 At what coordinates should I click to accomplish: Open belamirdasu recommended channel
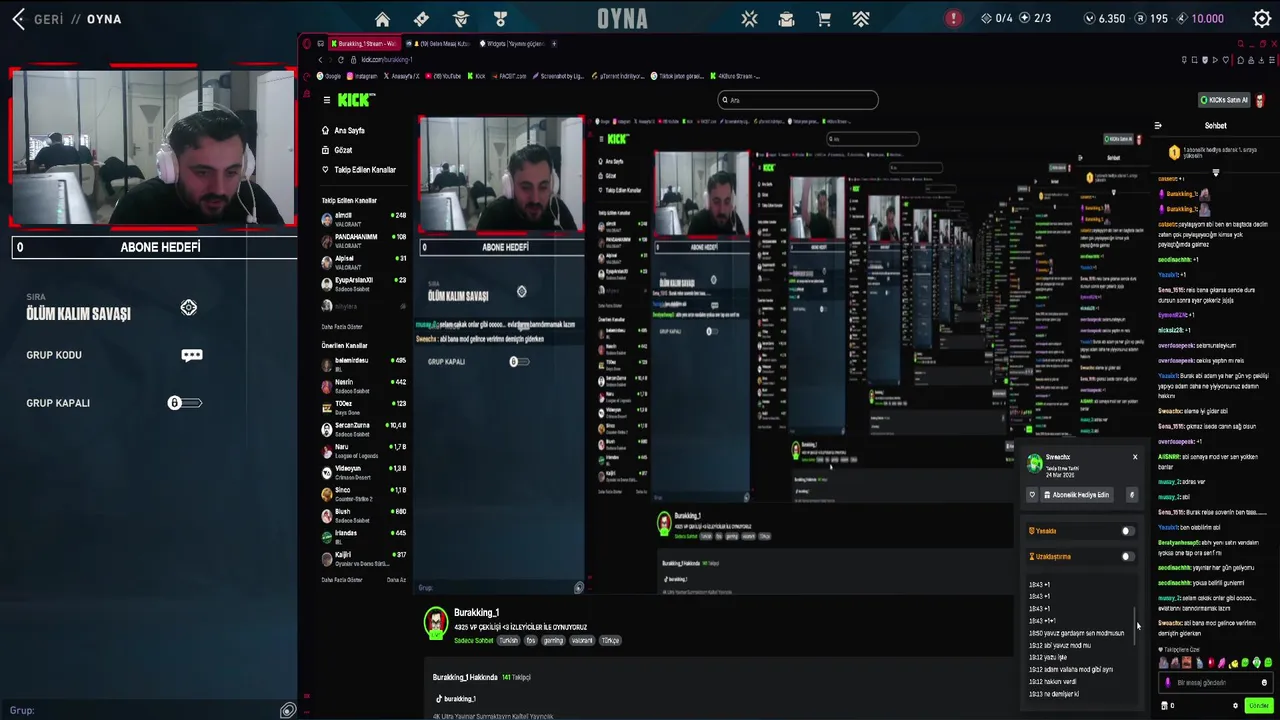click(363, 363)
